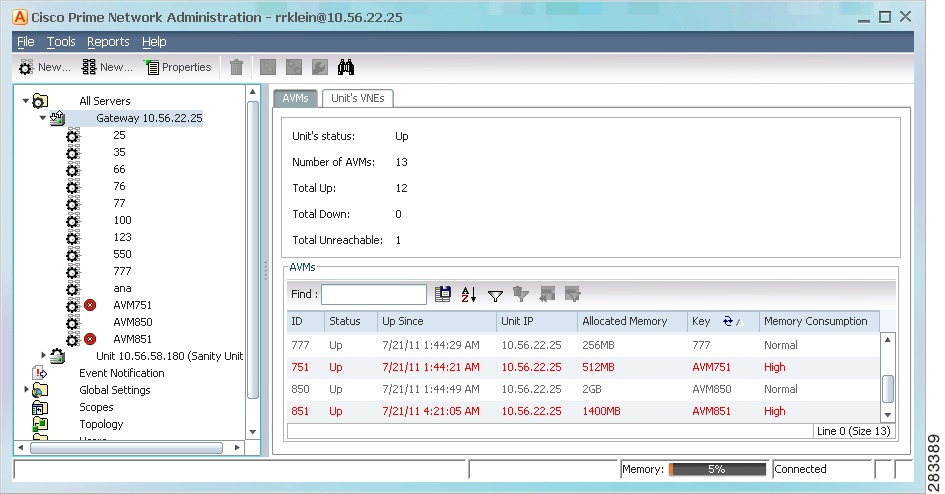Image resolution: width=945 pixels, height=494 pixels.
Task: Select AVM 777 in the tree
Action: 122,271
